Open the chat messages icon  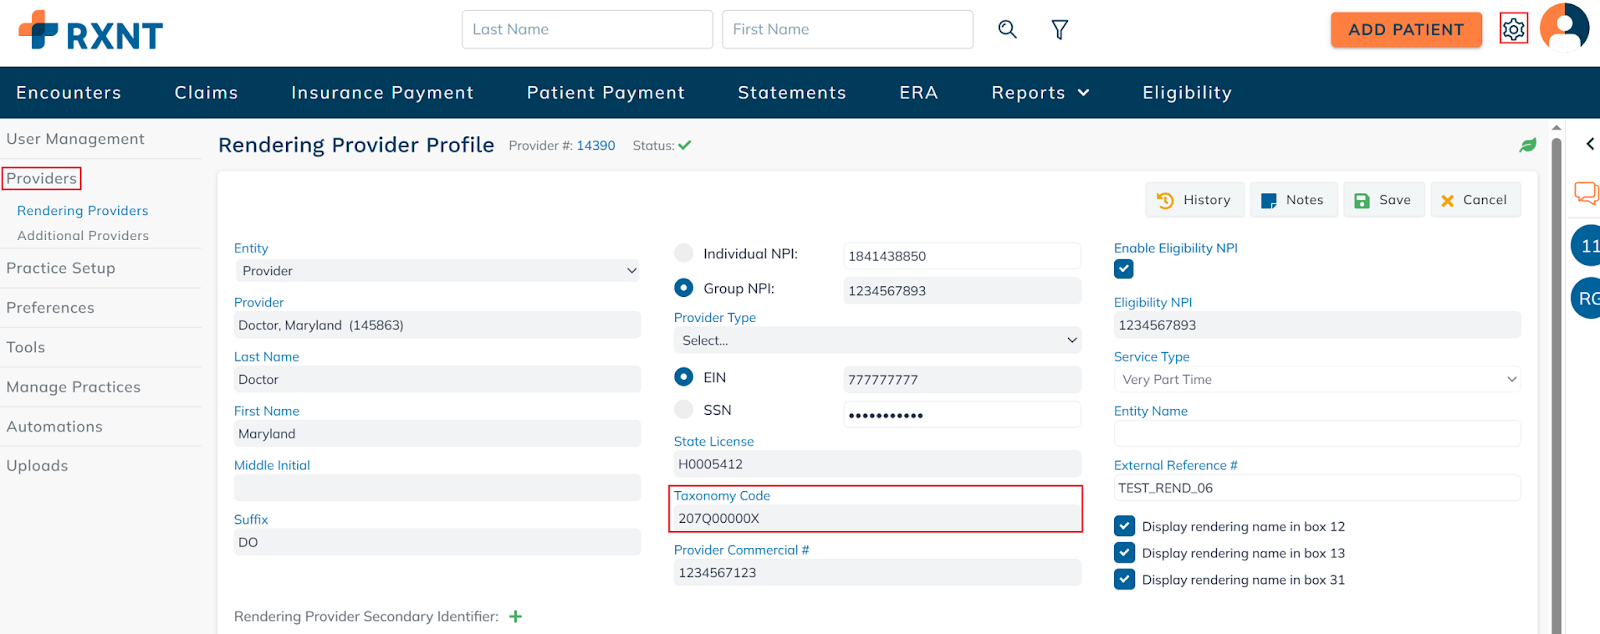[x=1586, y=192]
